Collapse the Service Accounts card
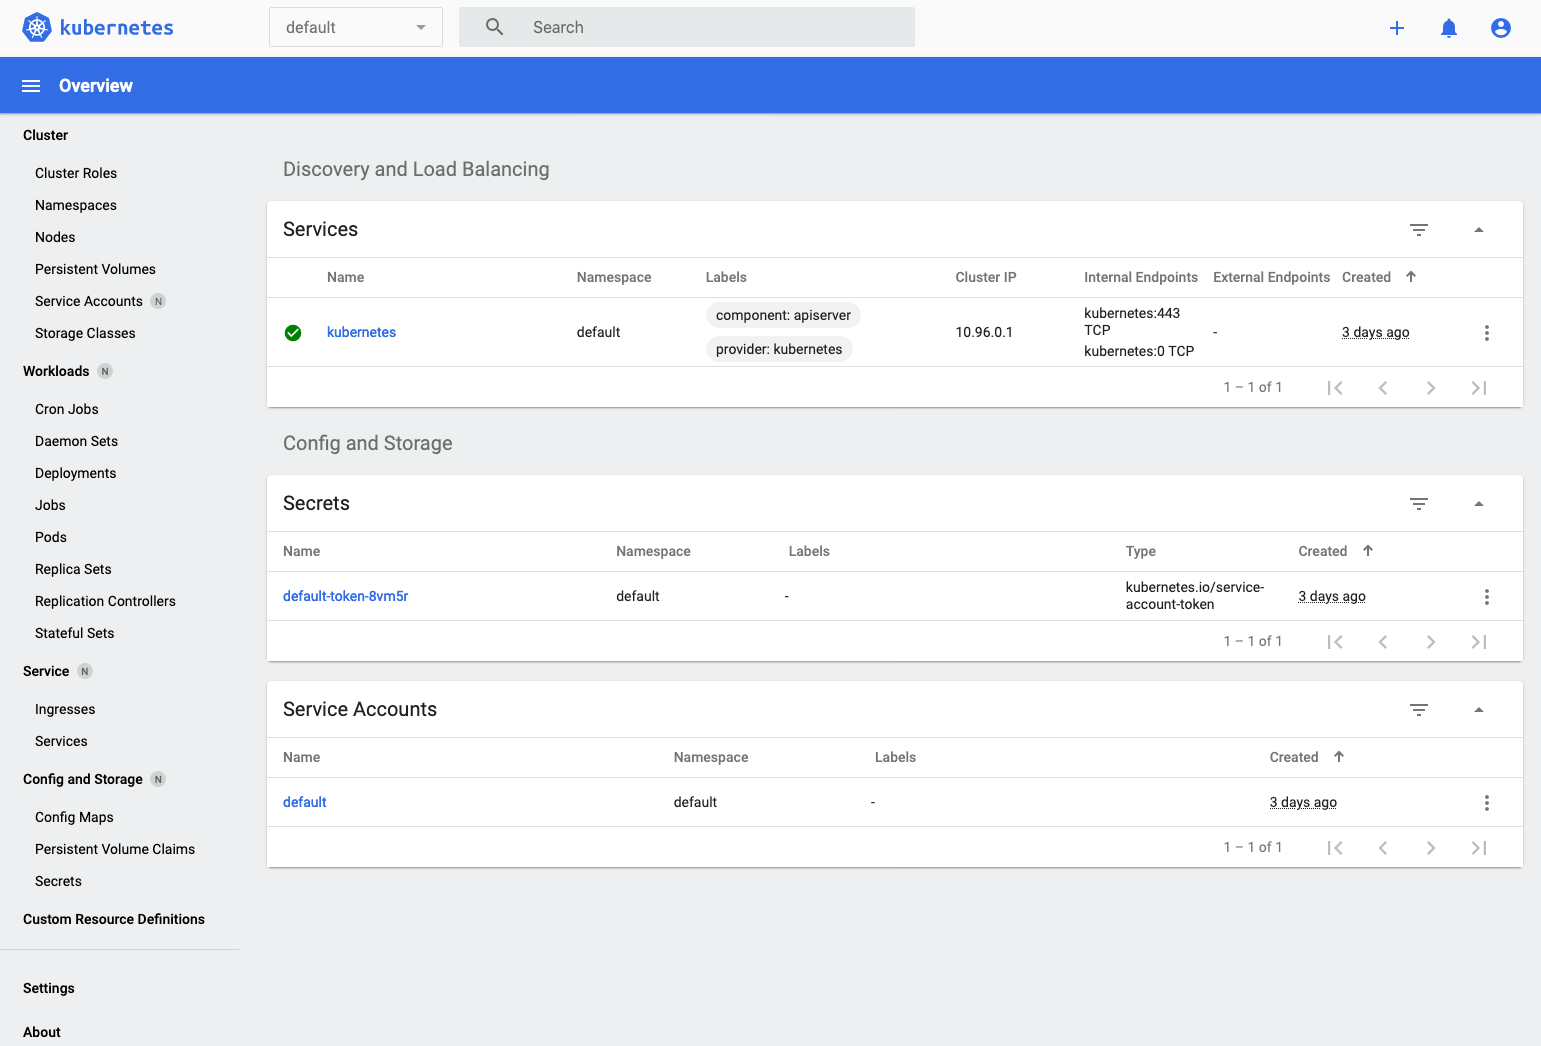1541x1046 pixels. point(1479,710)
